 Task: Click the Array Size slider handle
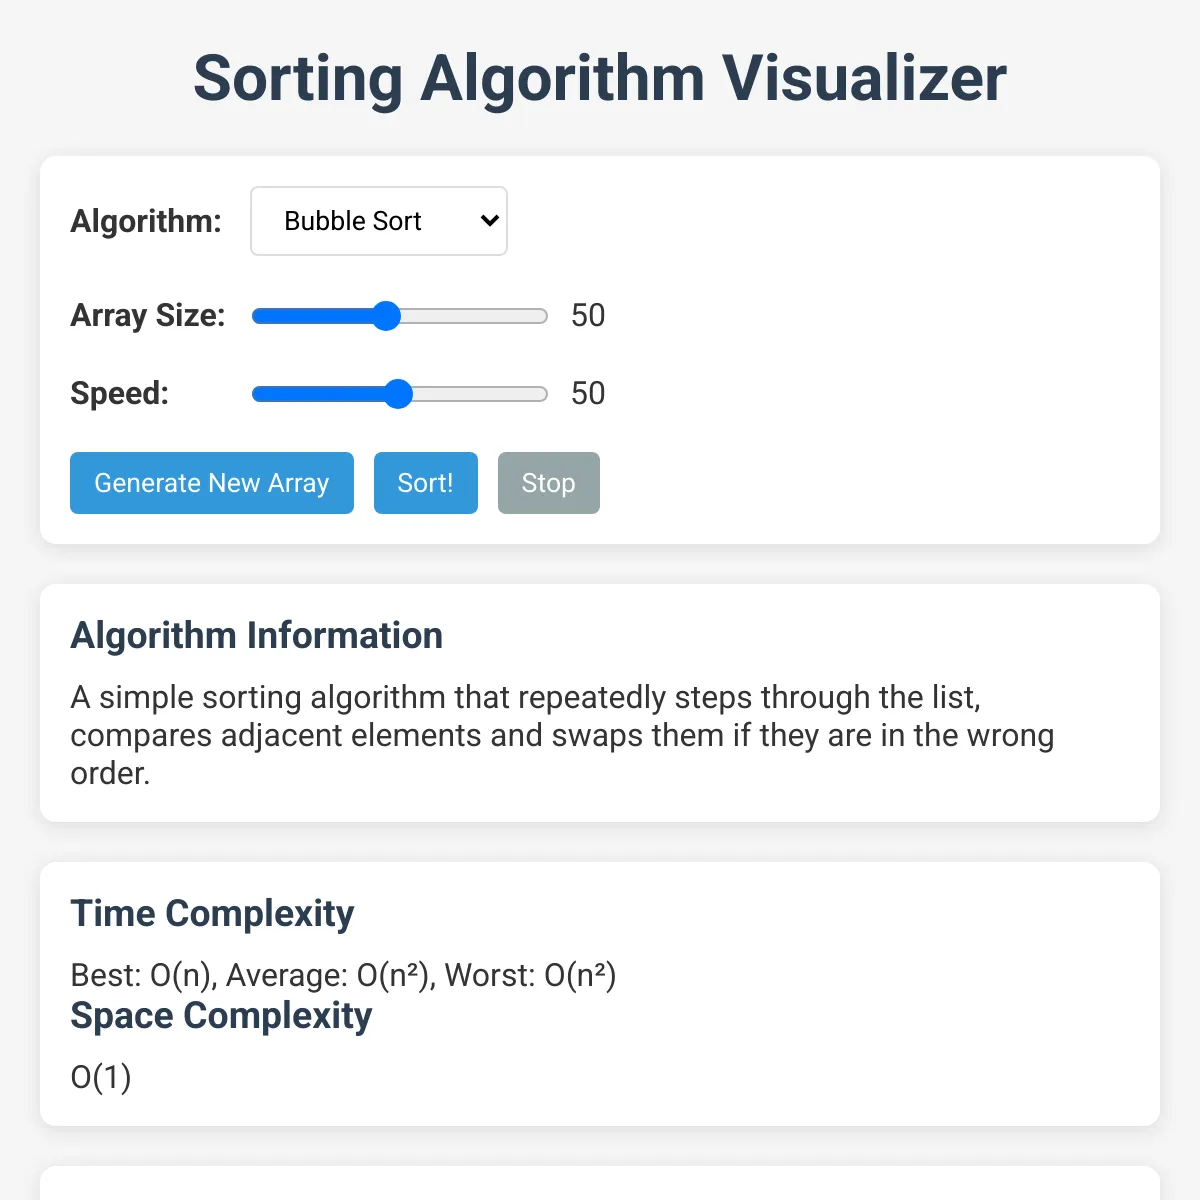(x=386, y=316)
